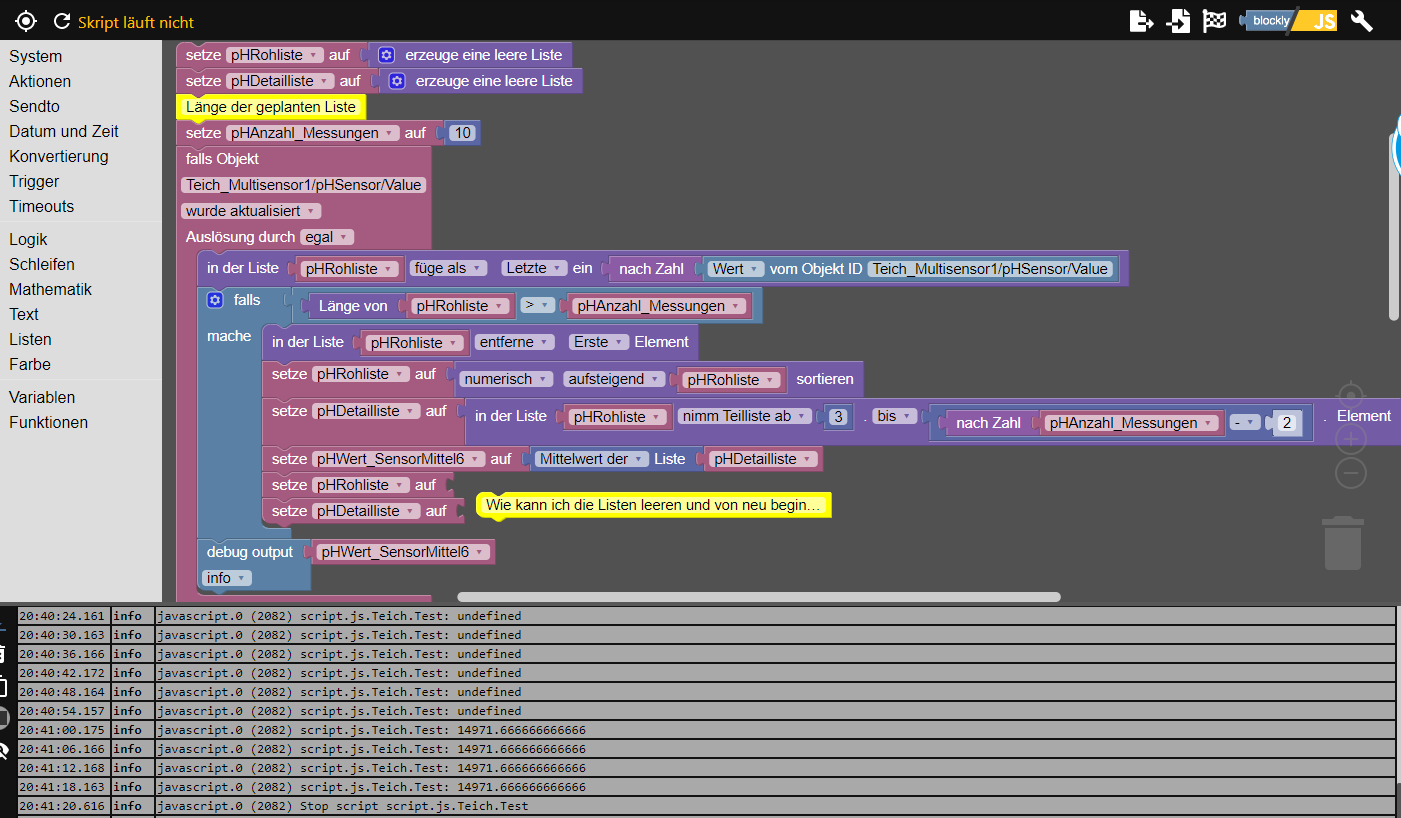Open the Aktionen block category
Image resolution: width=1401 pixels, height=818 pixels.
coord(40,82)
